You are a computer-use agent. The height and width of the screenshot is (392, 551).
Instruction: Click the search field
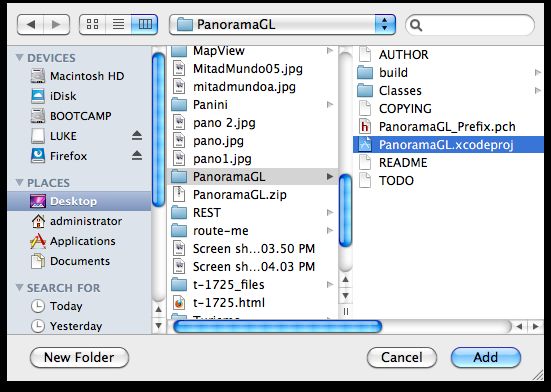(x=470, y=25)
